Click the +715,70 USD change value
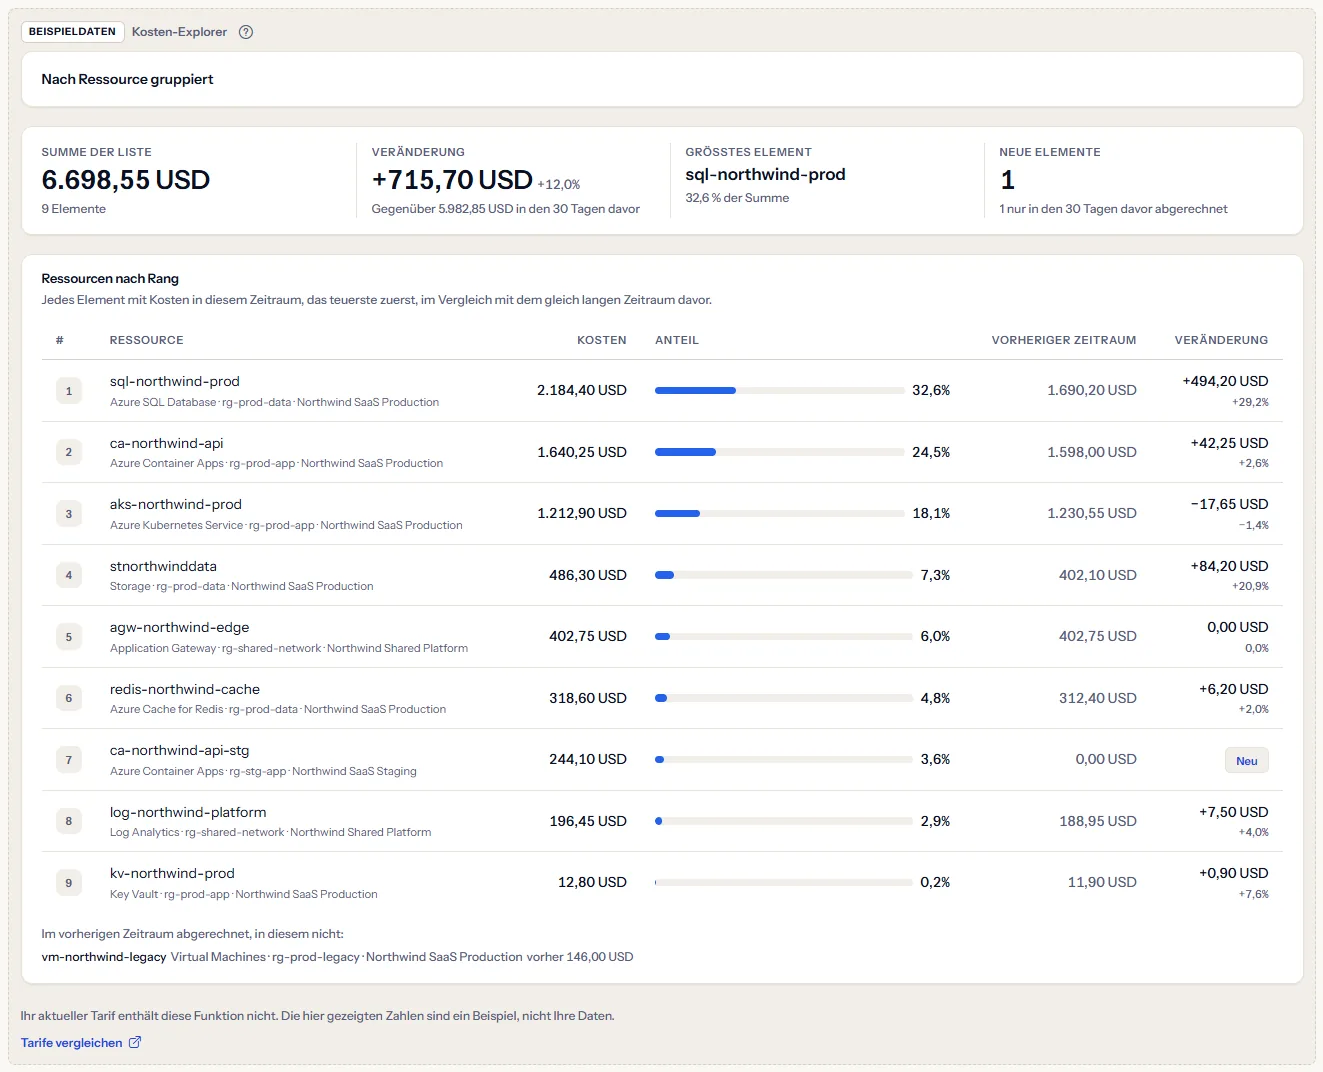Image resolution: width=1323 pixels, height=1072 pixels. tap(452, 180)
